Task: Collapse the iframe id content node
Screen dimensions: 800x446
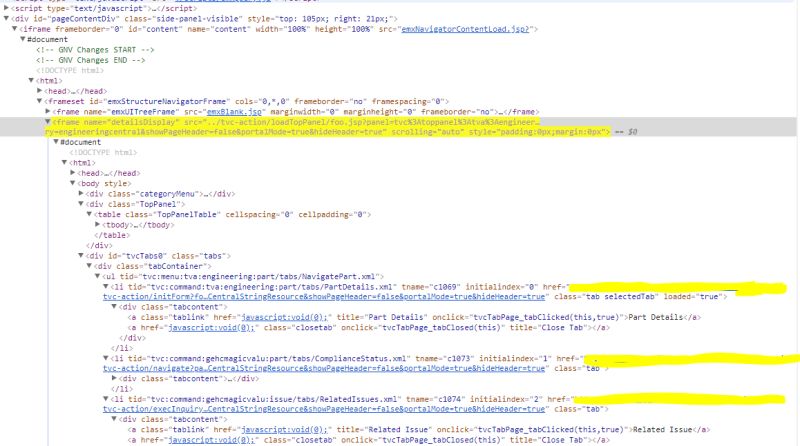Action: coord(14,29)
